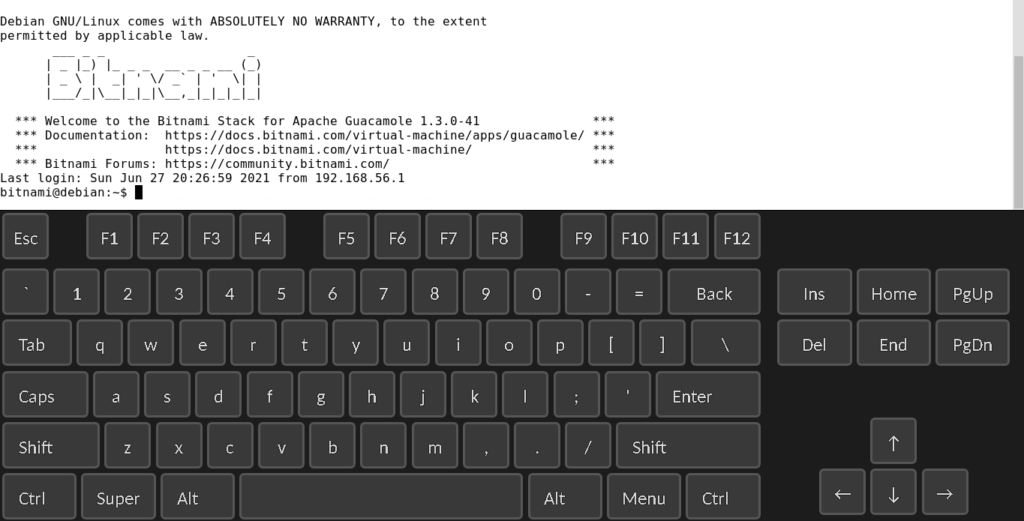Screen dimensions: 1024x521
Task: Tap the number 9 key
Action: (486, 292)
